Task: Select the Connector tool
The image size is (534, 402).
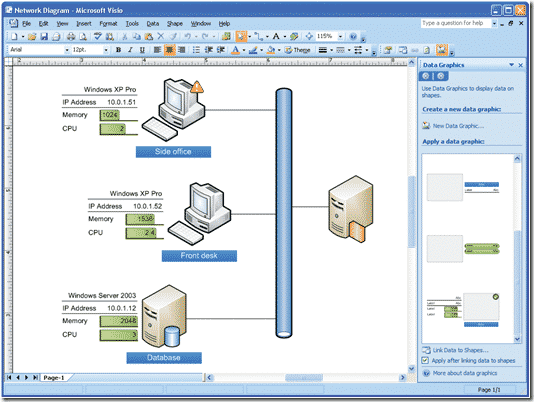Action: 259,36
